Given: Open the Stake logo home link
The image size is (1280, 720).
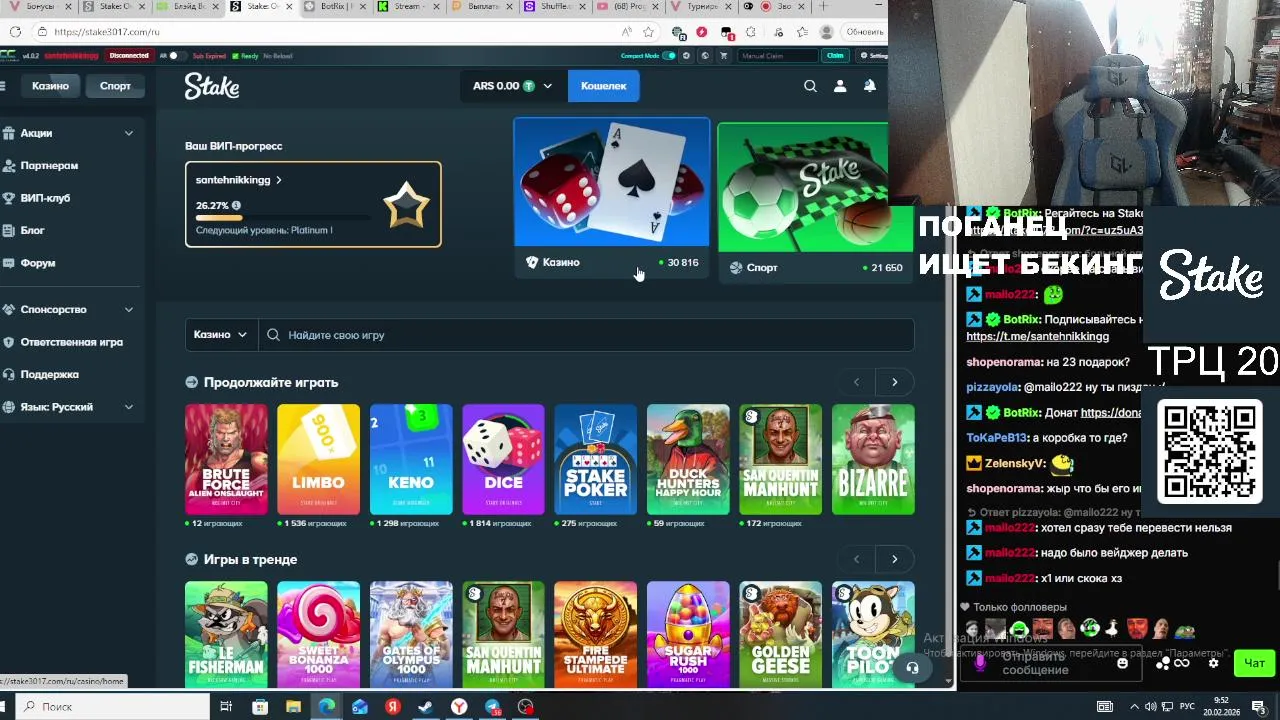Looking at the screenshot, I should click(x=212, y=87).
